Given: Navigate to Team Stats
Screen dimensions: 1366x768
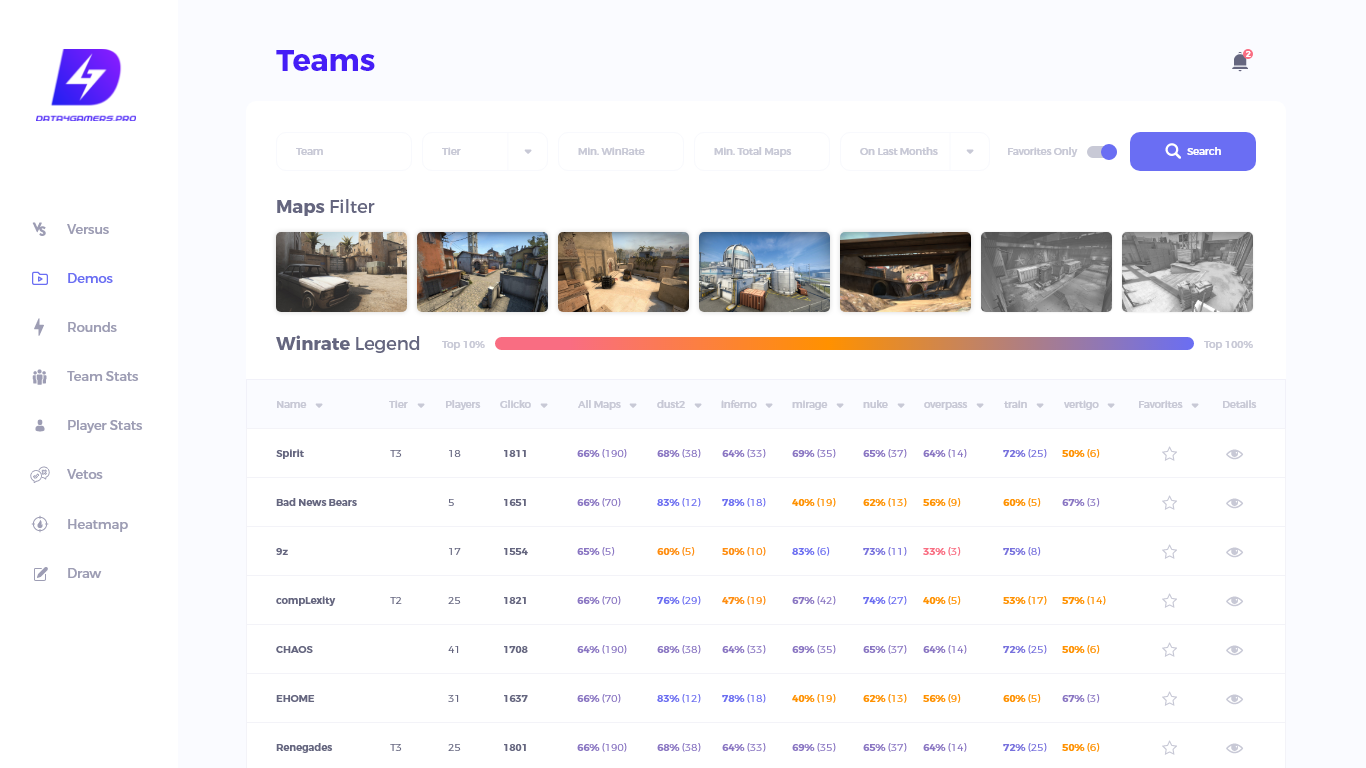Looking at the screenshot, I should click(103, 376).
